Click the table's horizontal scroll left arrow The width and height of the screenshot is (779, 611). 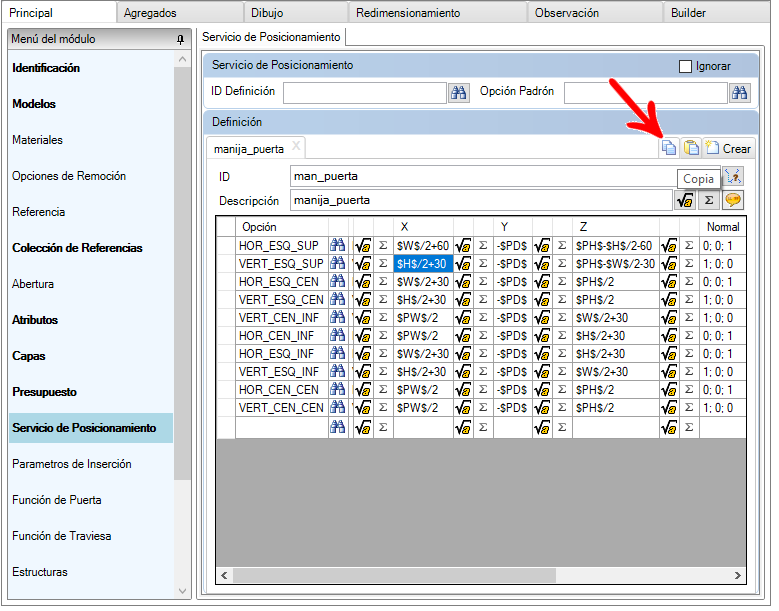tap(225, 575)
